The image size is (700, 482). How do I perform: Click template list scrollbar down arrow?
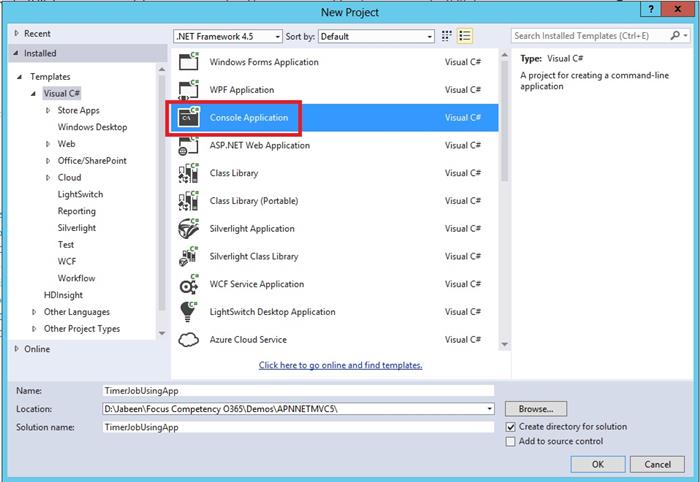[504, 344]
